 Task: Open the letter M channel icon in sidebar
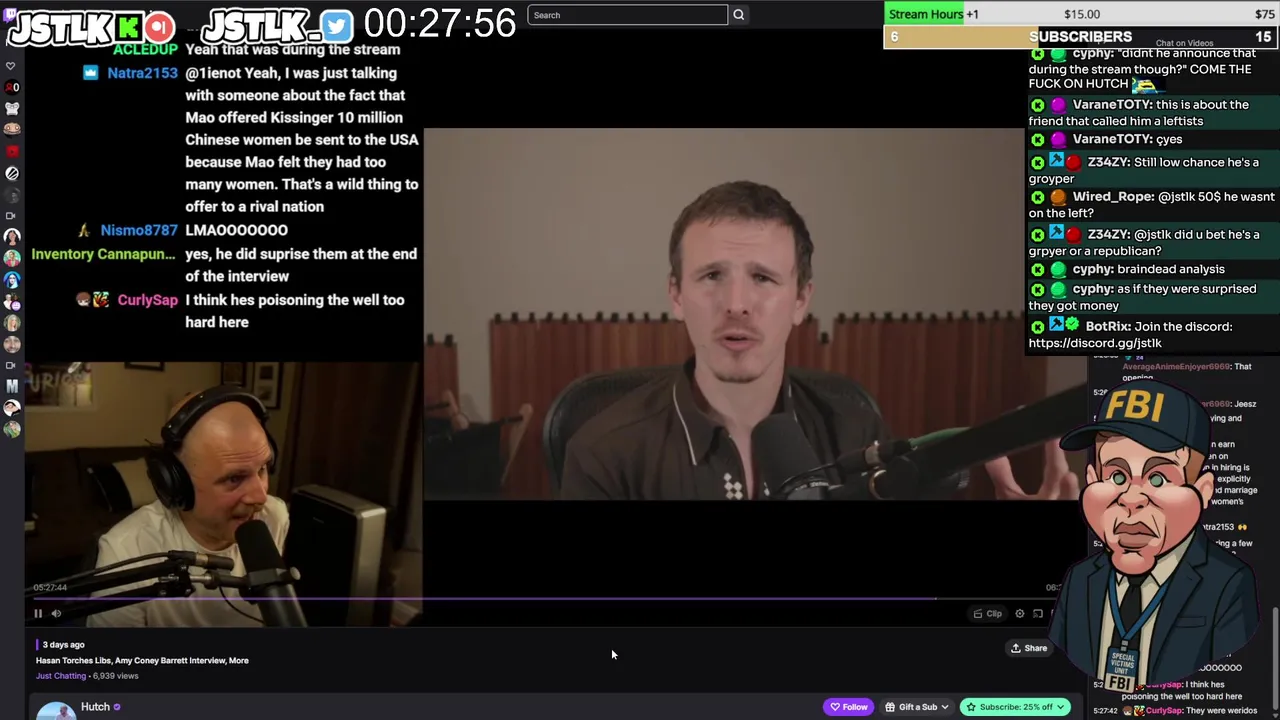point(11,386)
